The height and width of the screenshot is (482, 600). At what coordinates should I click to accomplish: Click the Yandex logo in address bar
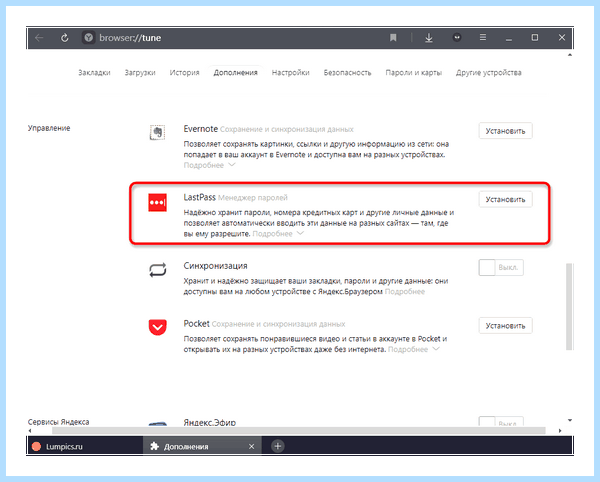[88, 37]
